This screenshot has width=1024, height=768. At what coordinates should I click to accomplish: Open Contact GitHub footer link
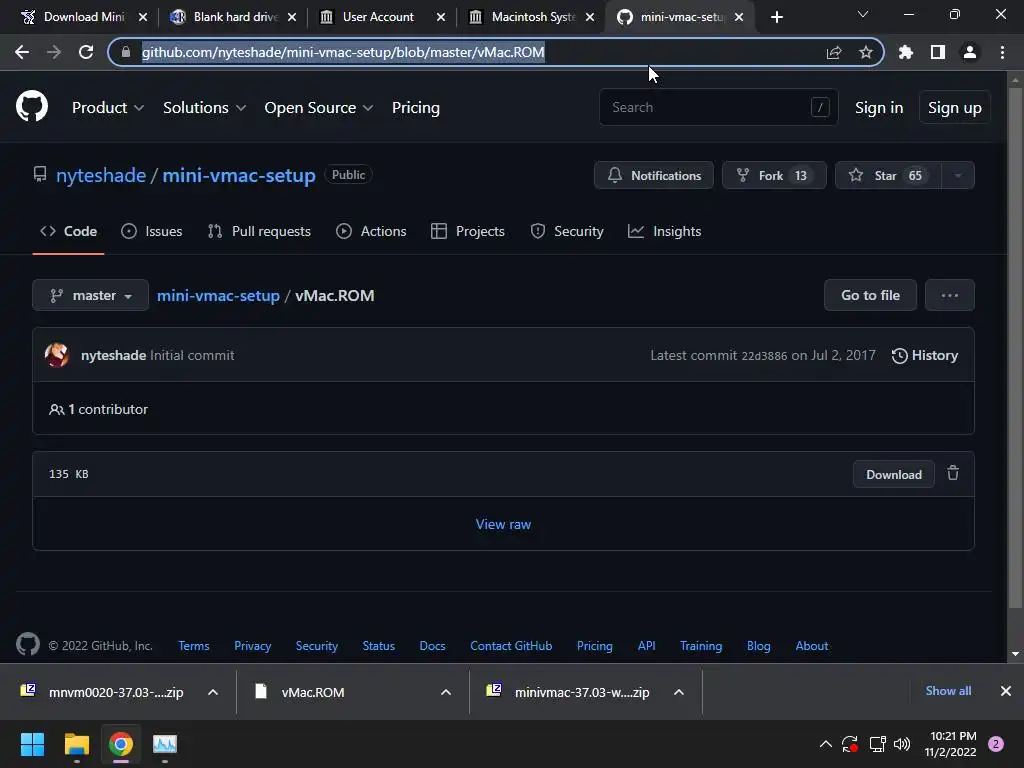tap(511, 645)
